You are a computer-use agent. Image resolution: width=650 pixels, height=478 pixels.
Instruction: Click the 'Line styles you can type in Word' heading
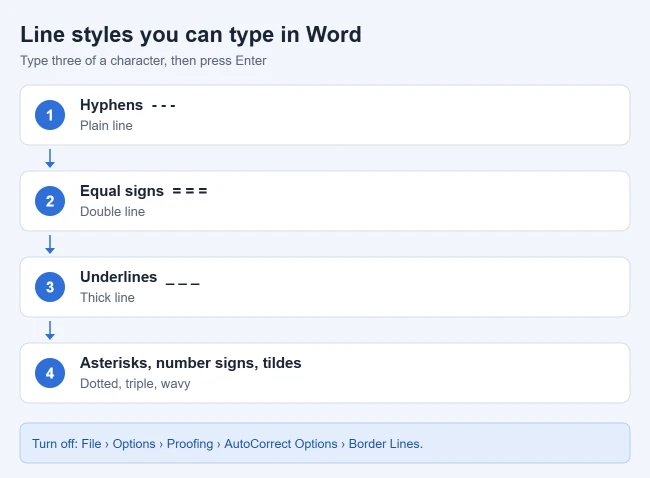191,35
